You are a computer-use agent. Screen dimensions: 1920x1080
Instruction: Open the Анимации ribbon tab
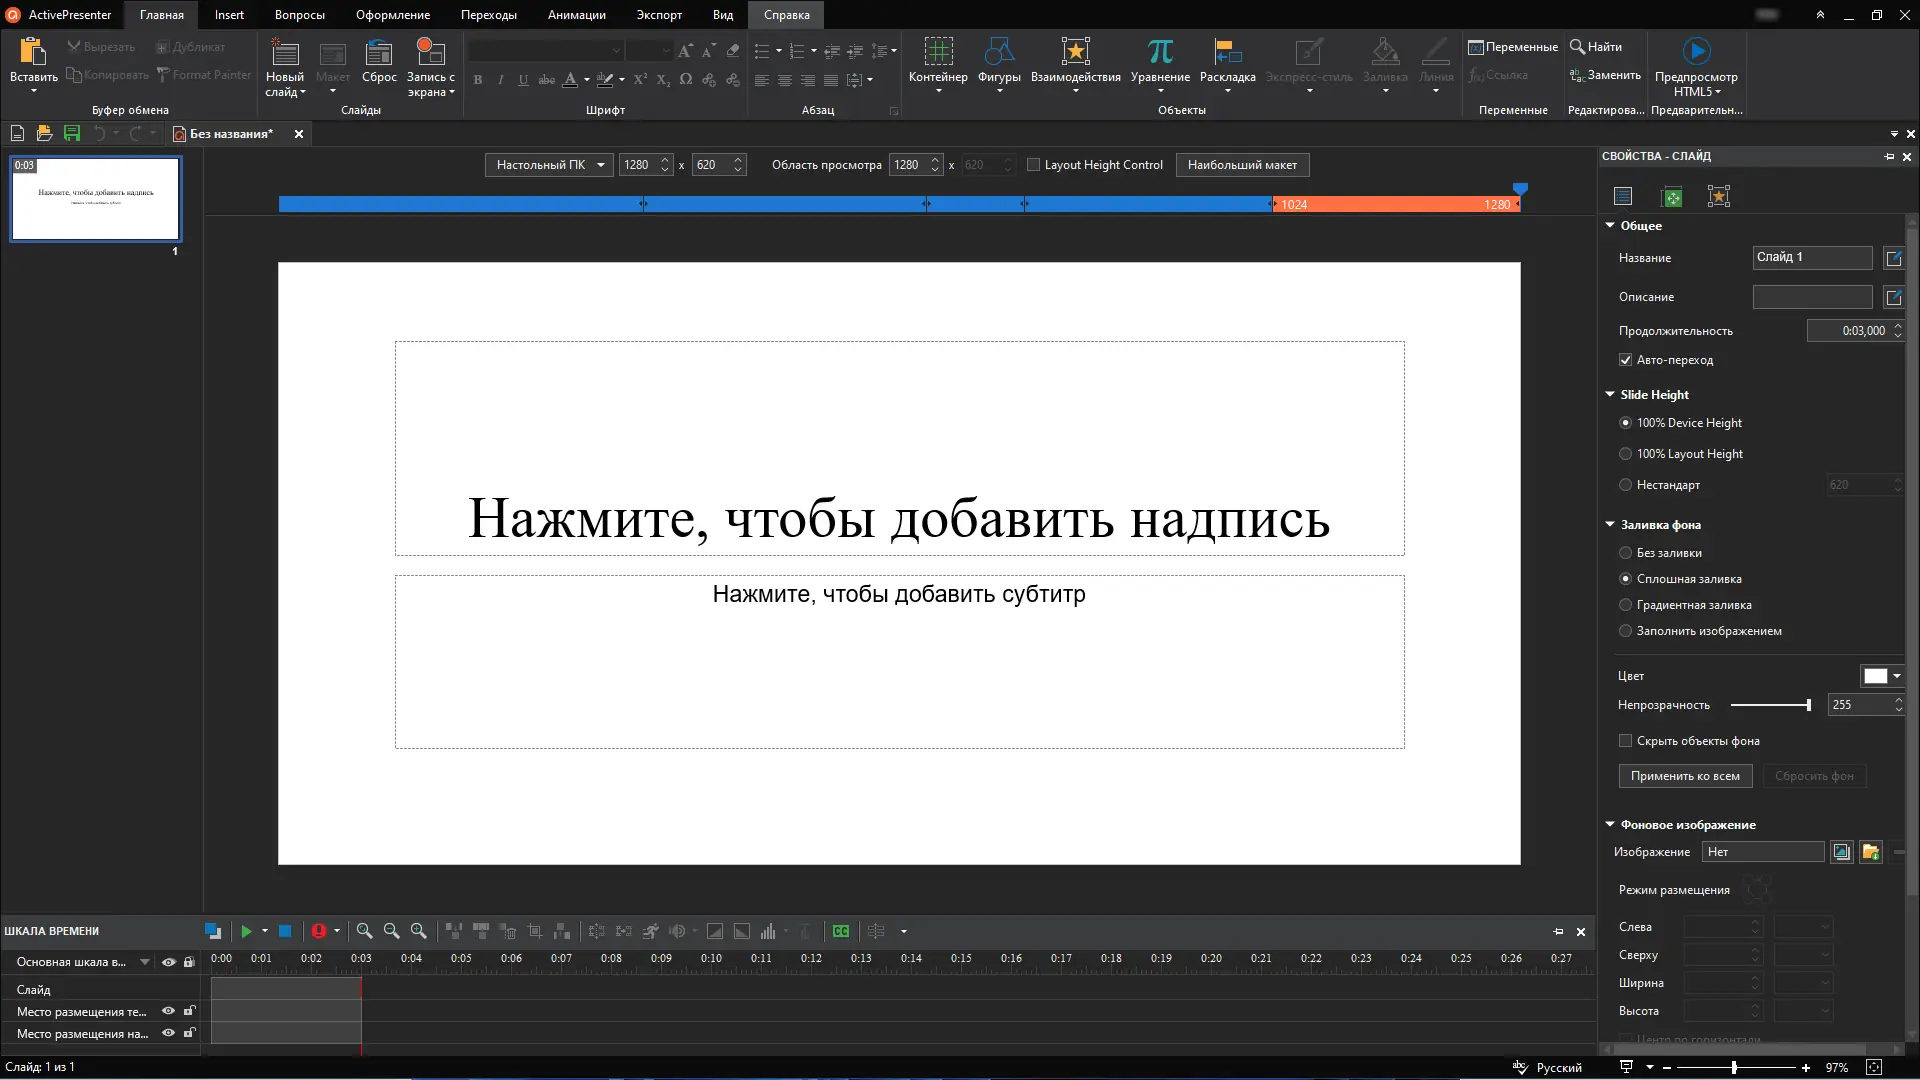coord(576,15)
